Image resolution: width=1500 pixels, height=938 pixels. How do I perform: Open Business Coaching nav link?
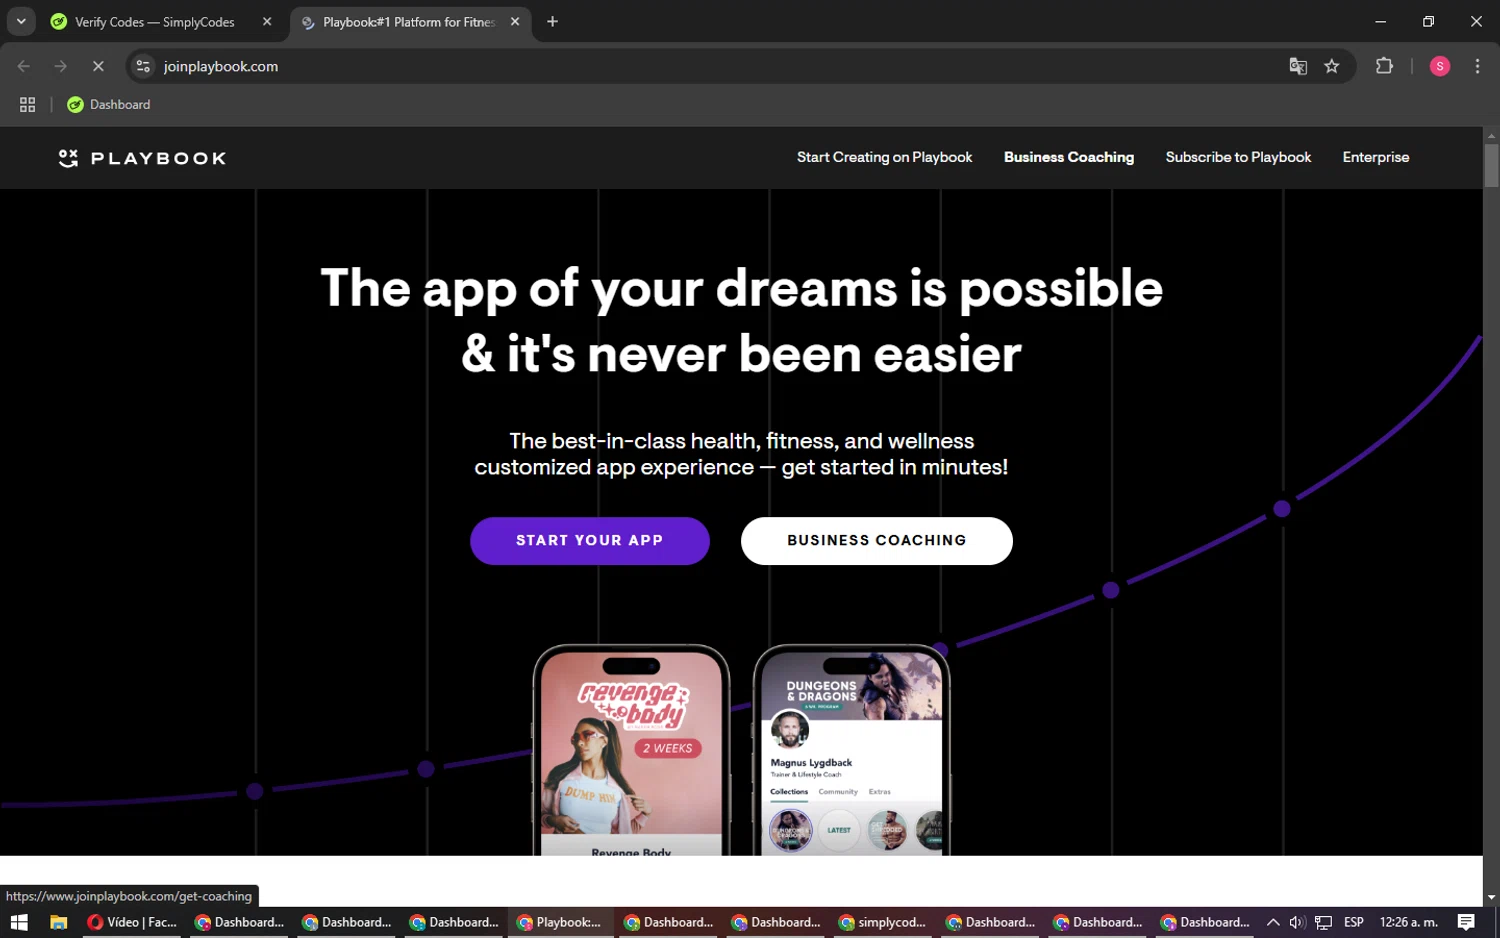[1068, 157]
